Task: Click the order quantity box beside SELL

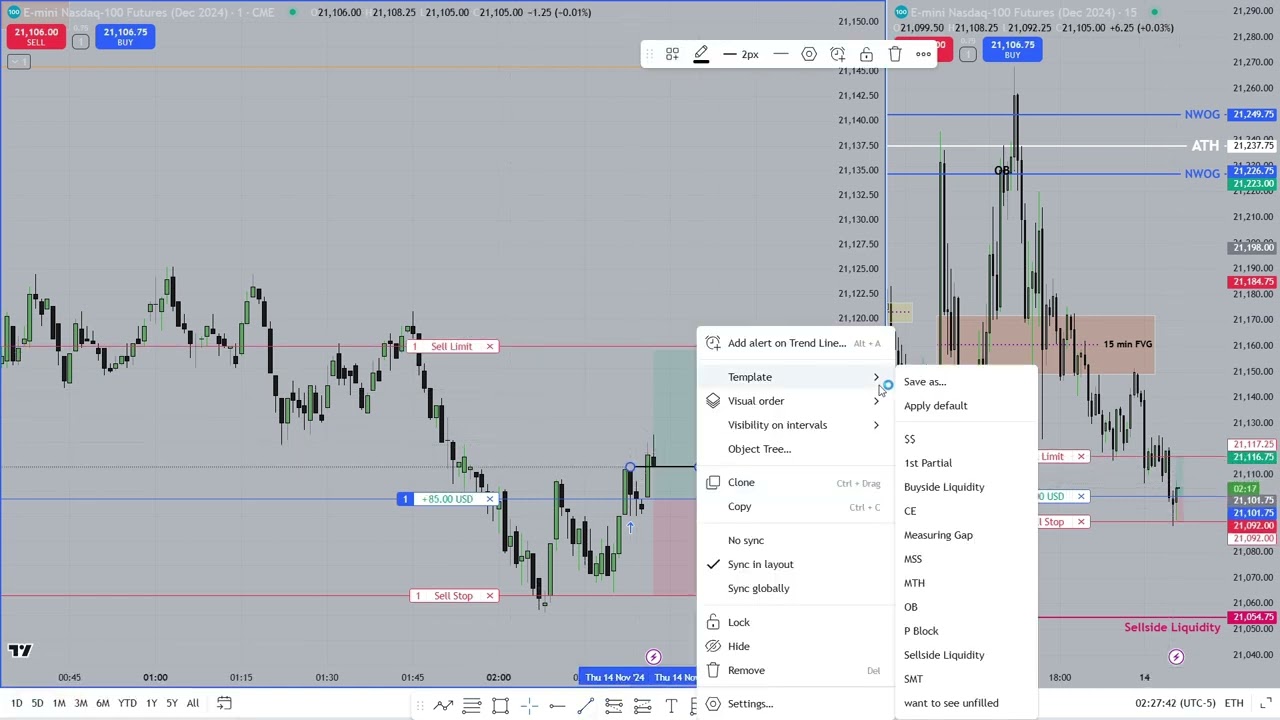Action: coord(81,41)
